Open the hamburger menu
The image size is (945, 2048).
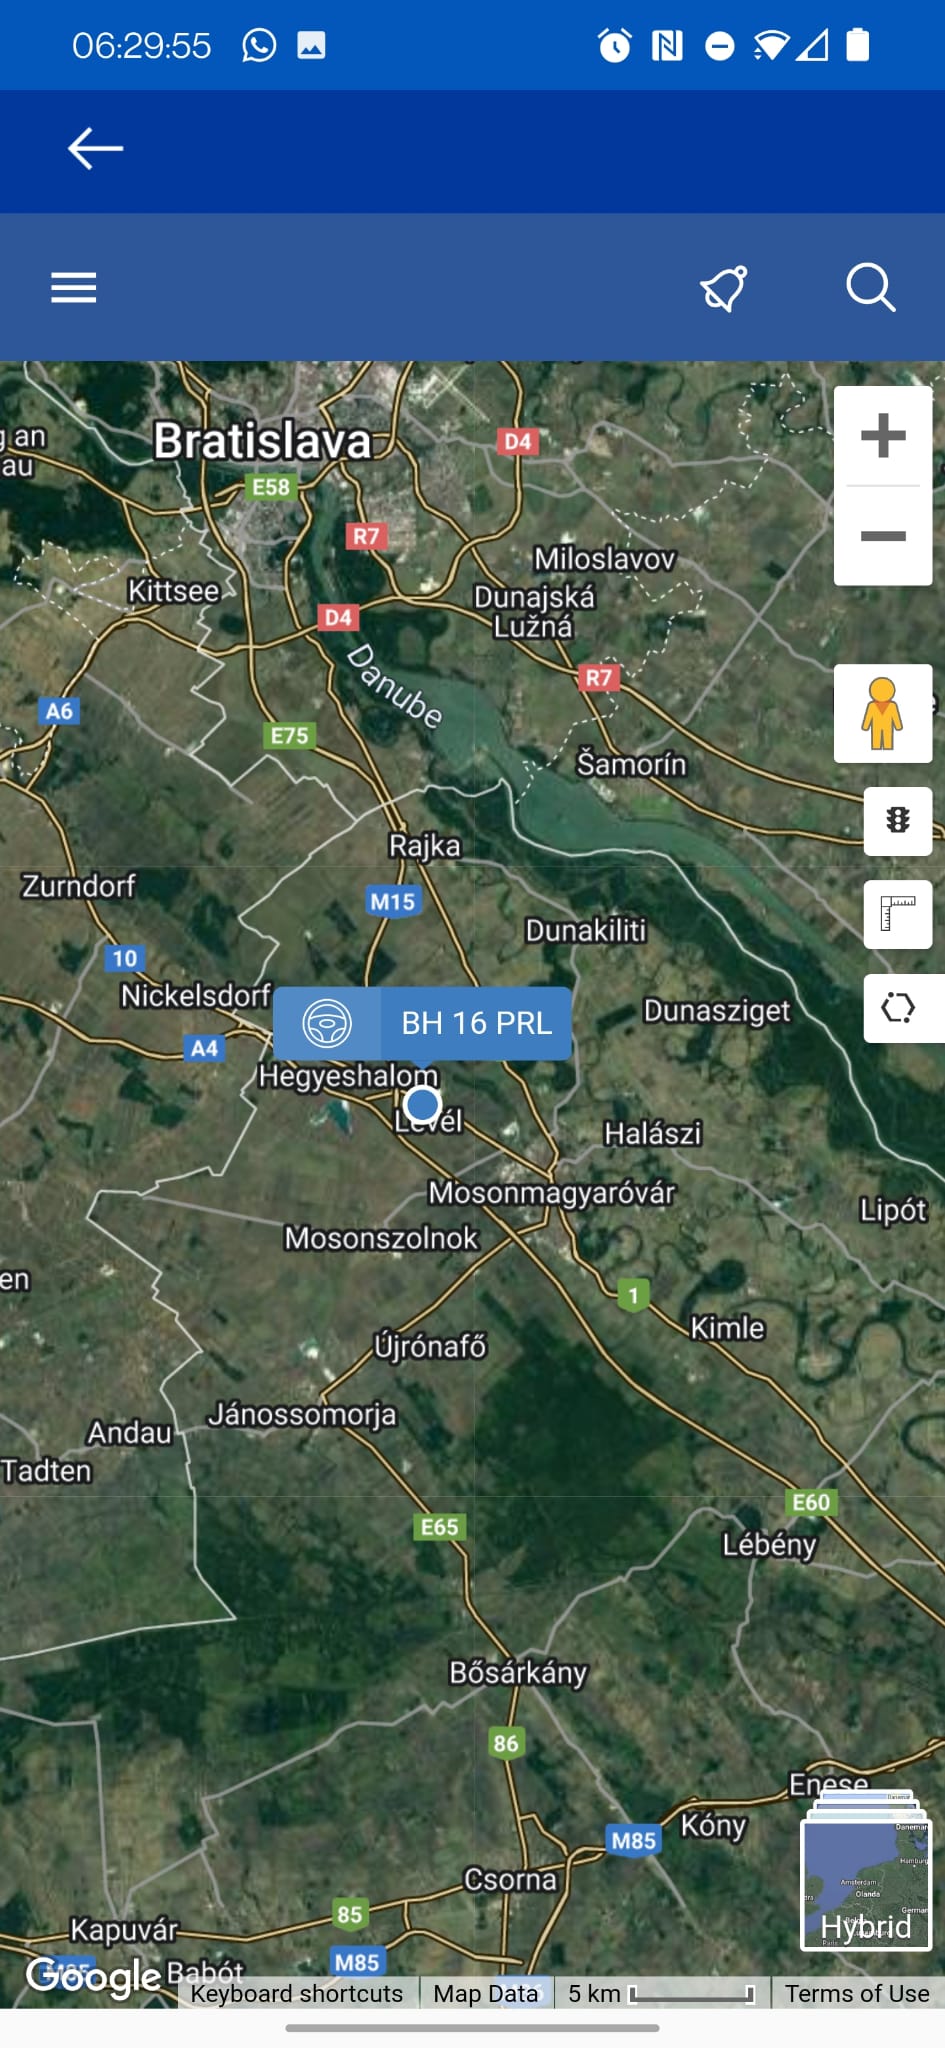tap(74, 288)
